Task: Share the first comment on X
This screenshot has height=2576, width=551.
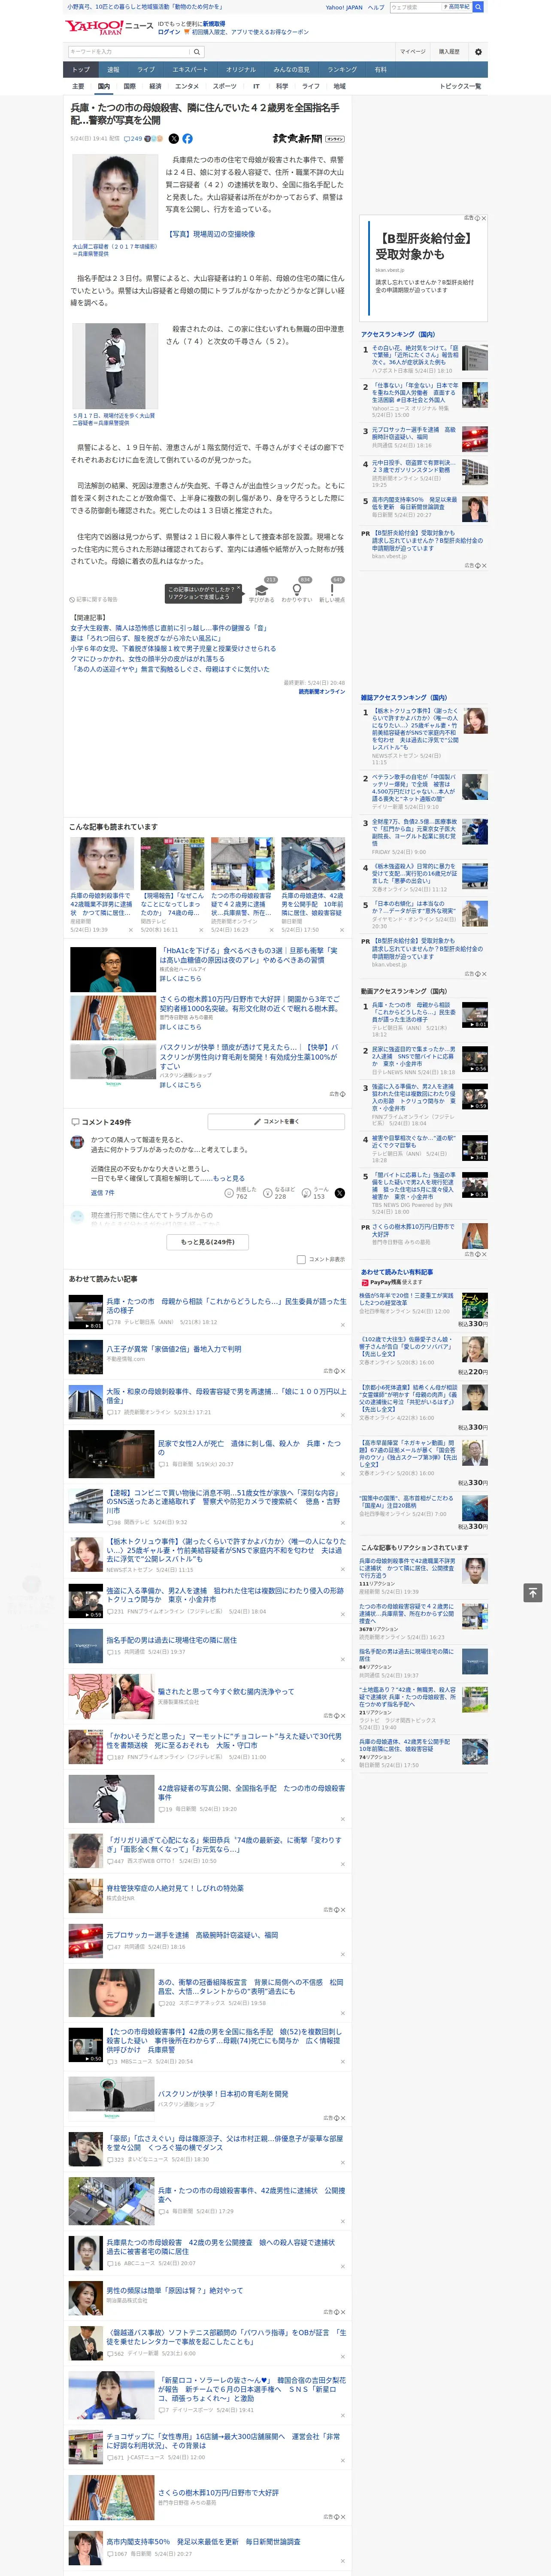Action: click(339, 1193)
